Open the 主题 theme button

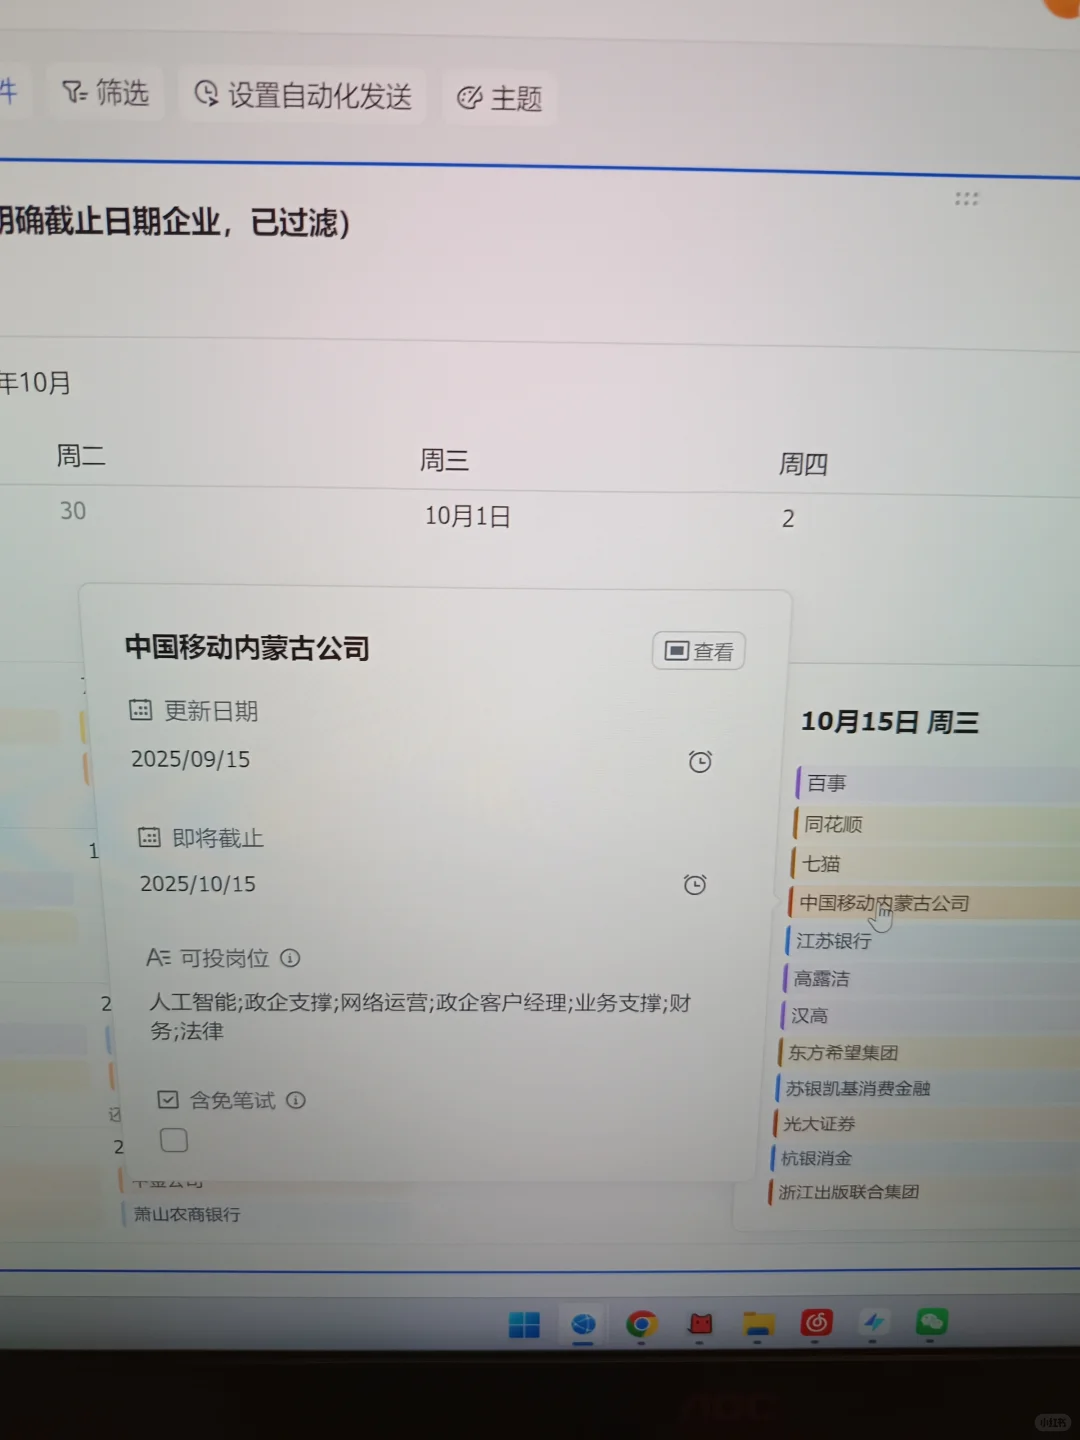pos(499,98)
